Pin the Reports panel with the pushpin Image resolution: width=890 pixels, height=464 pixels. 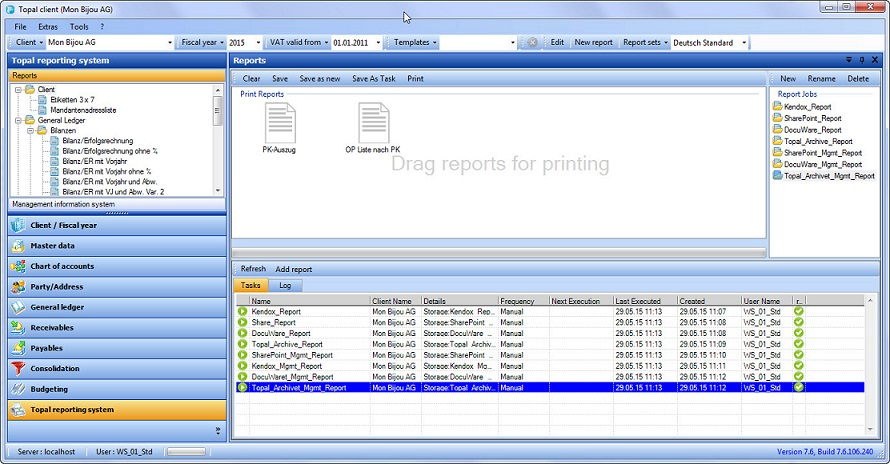point(862,61)
